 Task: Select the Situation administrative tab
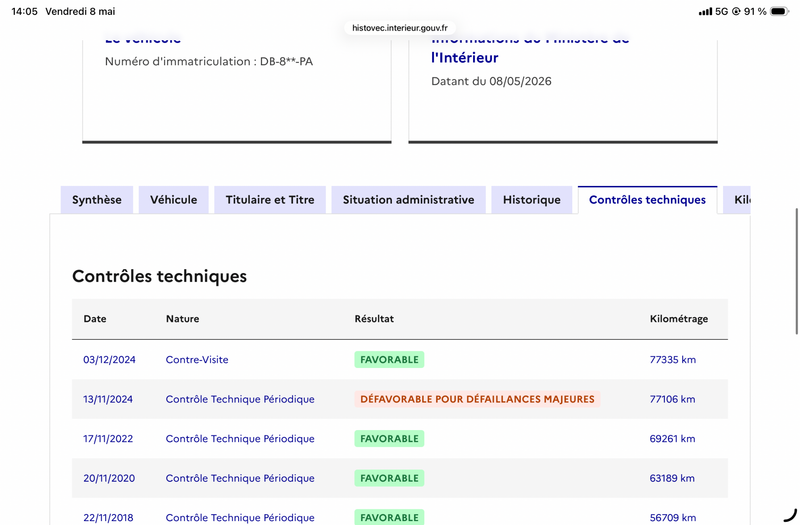[408, 199]
